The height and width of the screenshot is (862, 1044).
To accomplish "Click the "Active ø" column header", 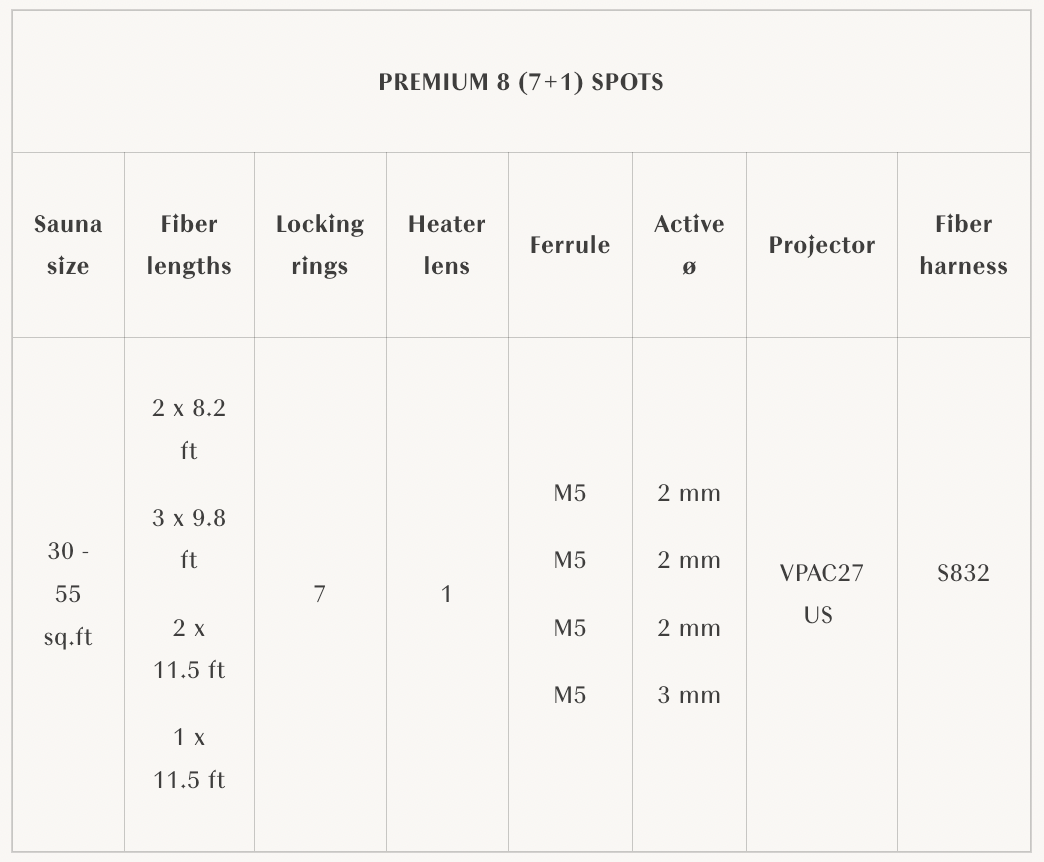I will click(689, 245).
